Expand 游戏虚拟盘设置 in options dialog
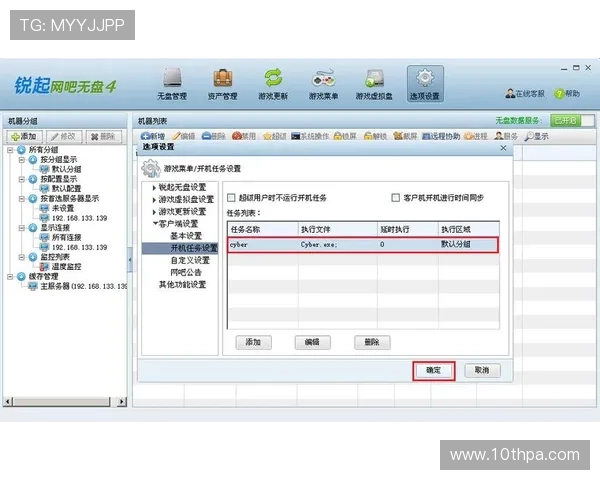The image size is (600, 480). (154, 200)
